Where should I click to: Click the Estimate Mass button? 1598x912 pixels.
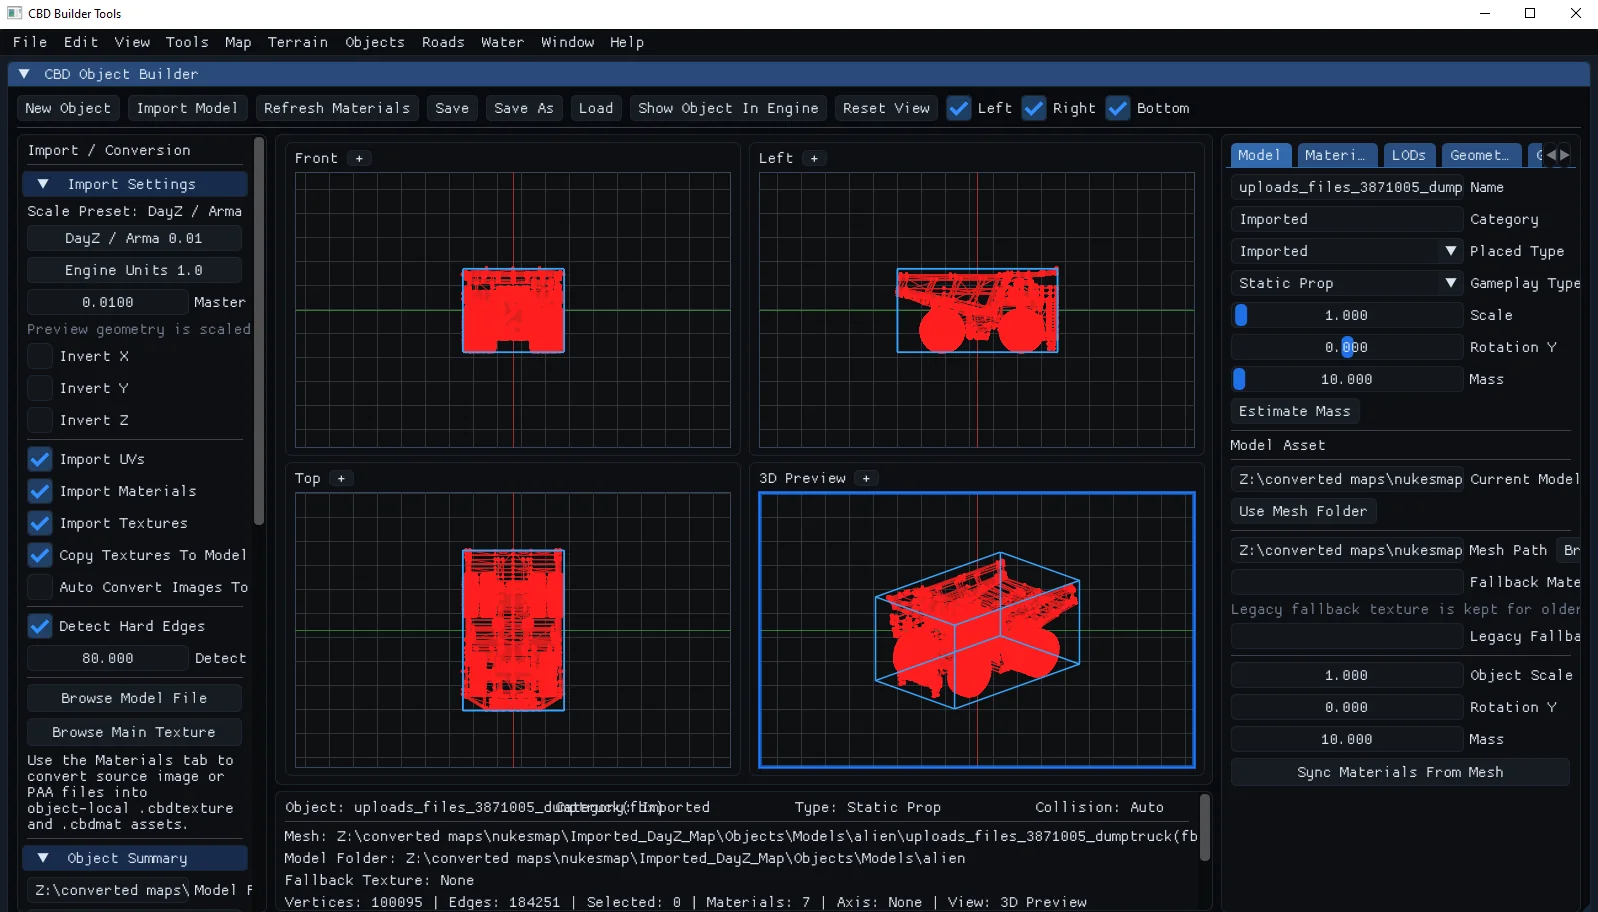1295,411
